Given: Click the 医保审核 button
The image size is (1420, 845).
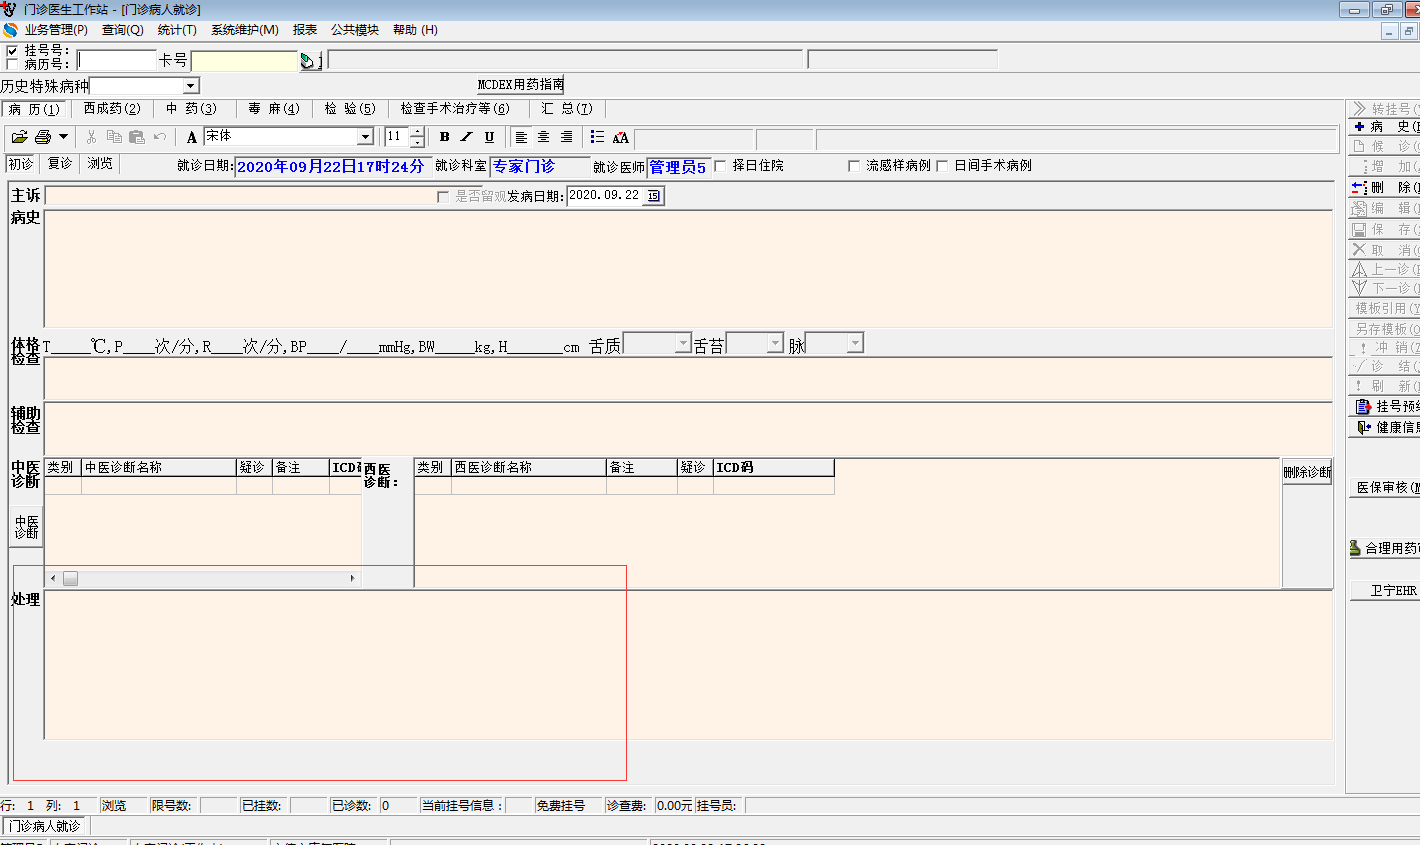Looking at the screenshot, I should tap(1385, 488).
